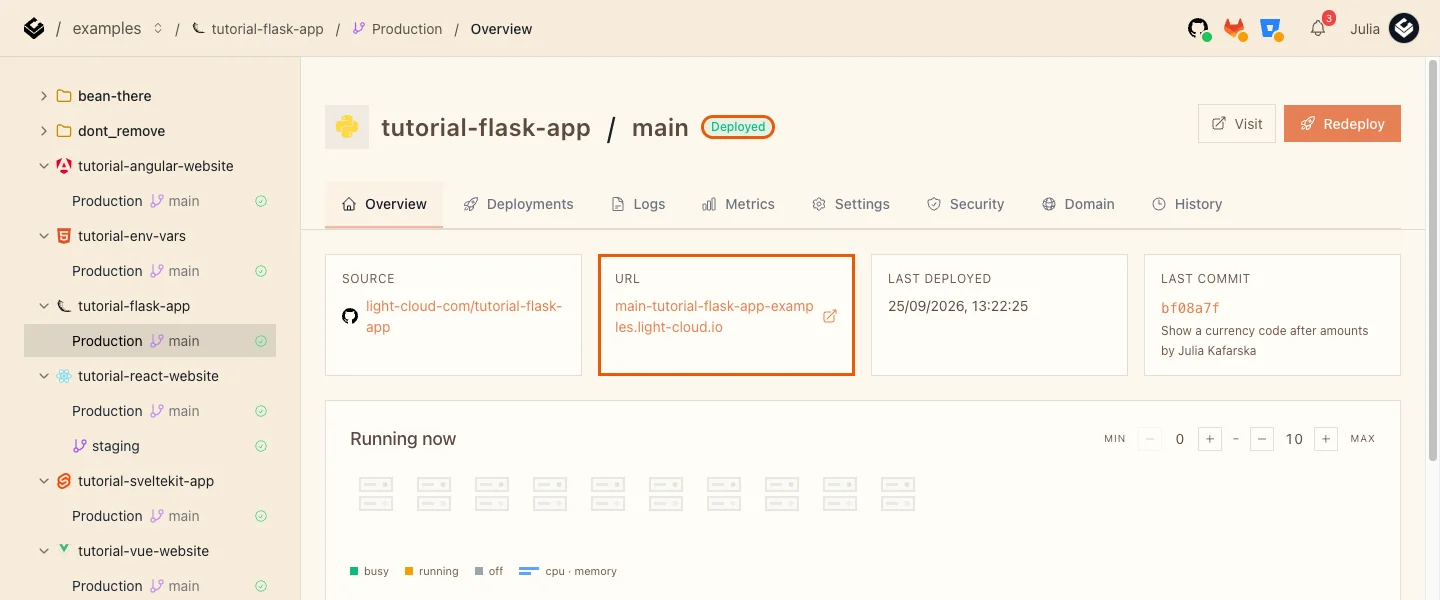Image resolution: width=1440 pixels, height=600 pixels.
Task: Open commit bf08a7f link
Action: click(x=1190, y=308)
